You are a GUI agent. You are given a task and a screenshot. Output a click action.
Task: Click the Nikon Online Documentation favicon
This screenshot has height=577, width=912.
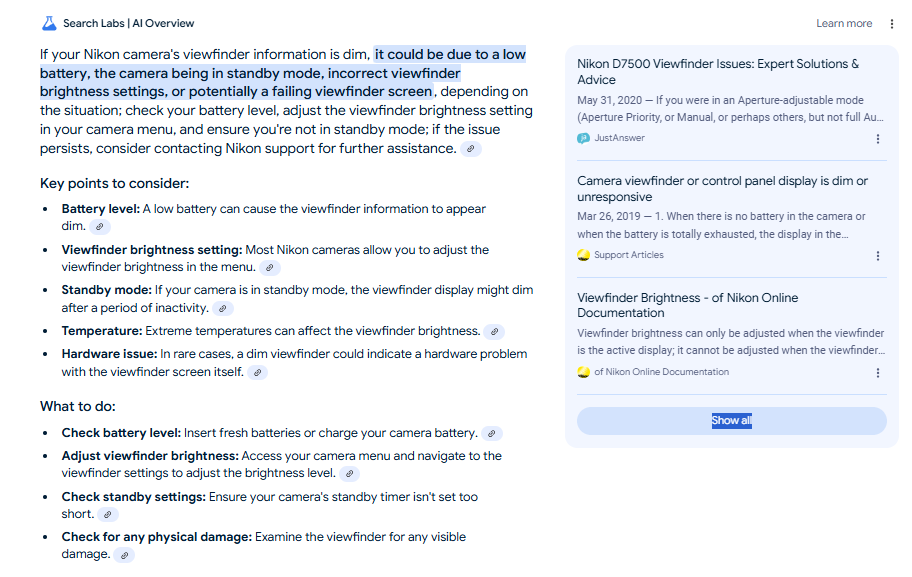pos(583,372)
